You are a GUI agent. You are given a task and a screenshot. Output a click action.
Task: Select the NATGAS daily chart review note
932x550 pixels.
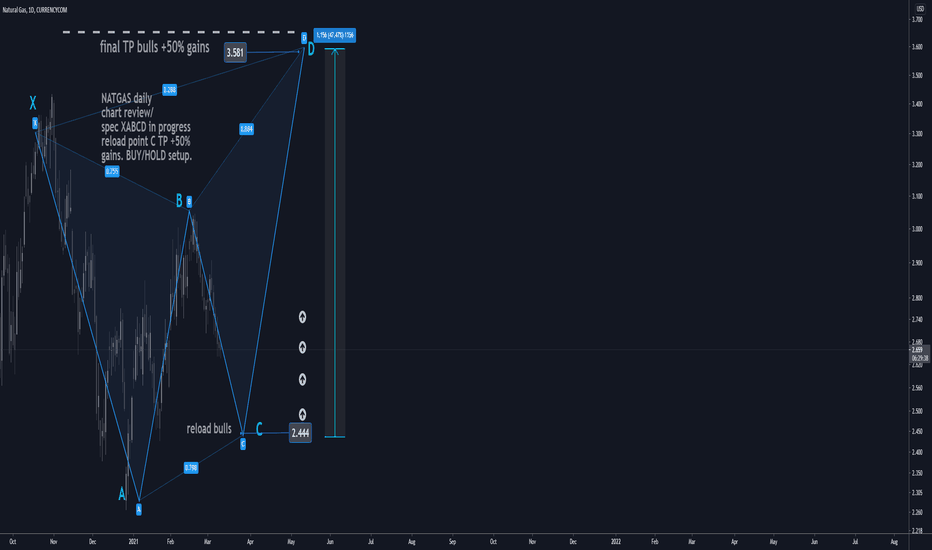(x=146, y=127)
